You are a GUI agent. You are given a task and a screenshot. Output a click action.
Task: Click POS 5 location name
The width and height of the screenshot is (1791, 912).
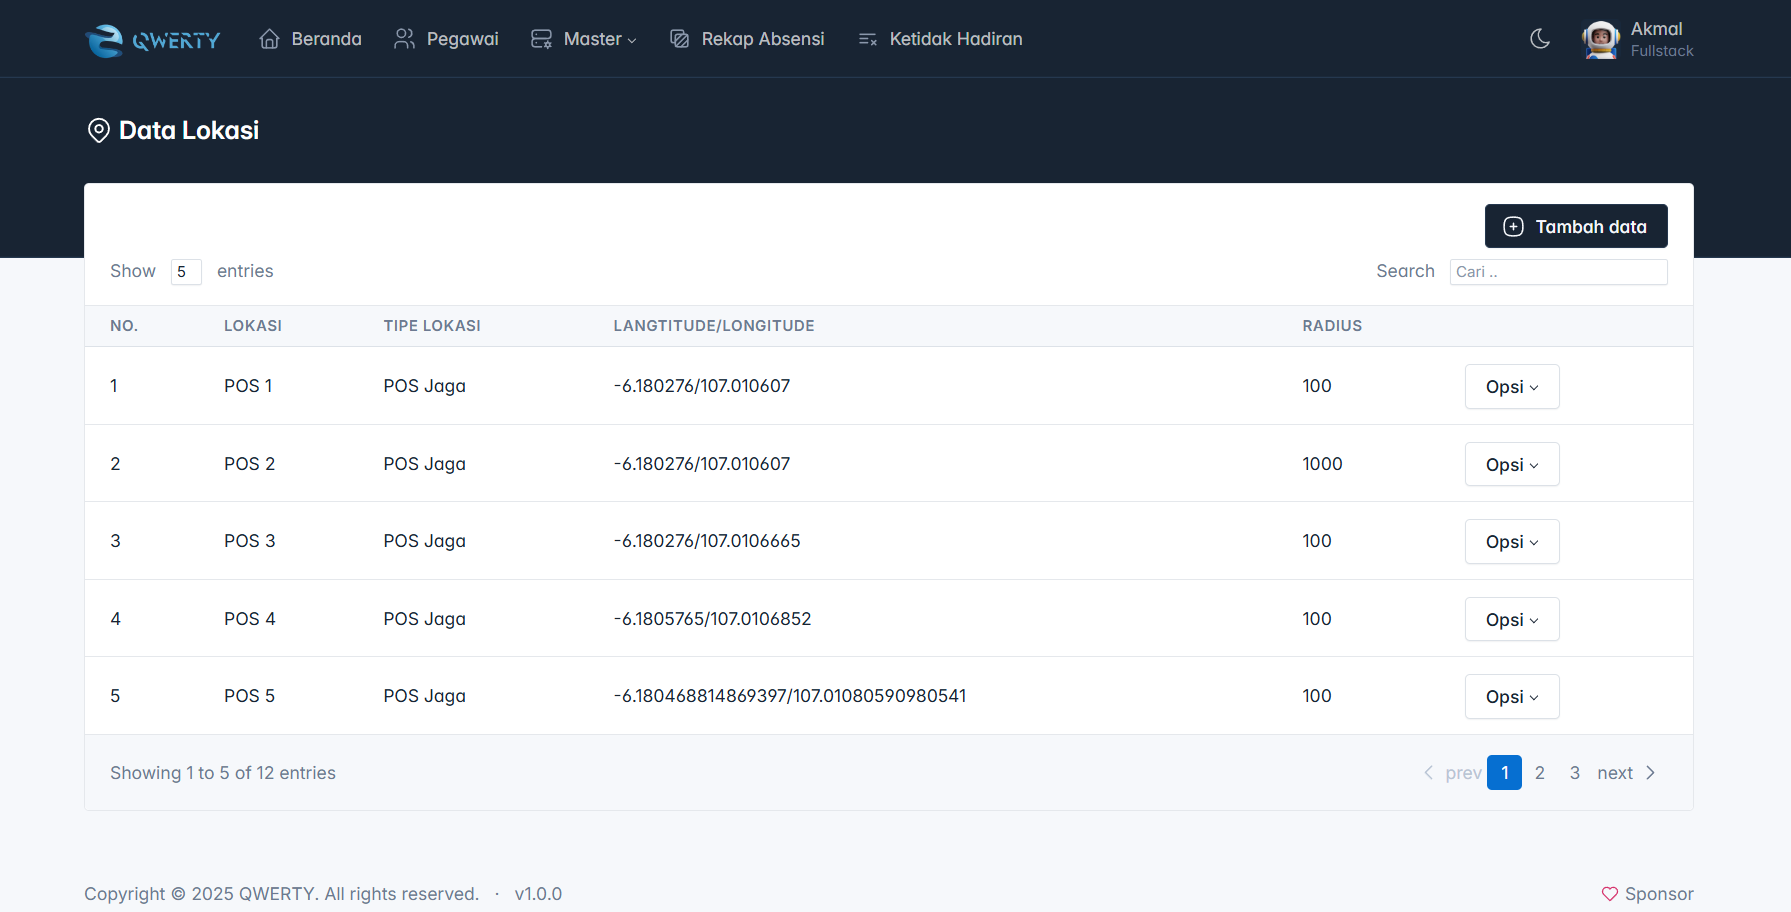(249, 696)
